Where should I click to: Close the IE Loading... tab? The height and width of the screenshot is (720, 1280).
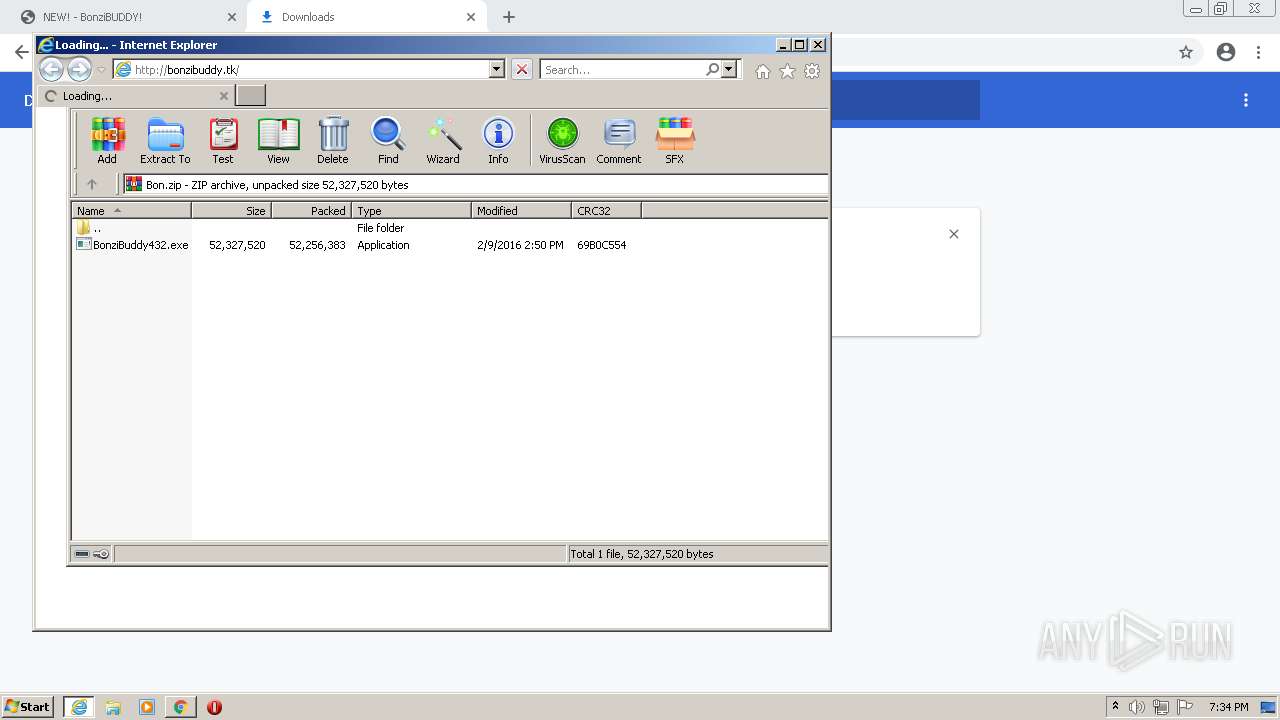(x=223, y=96)
